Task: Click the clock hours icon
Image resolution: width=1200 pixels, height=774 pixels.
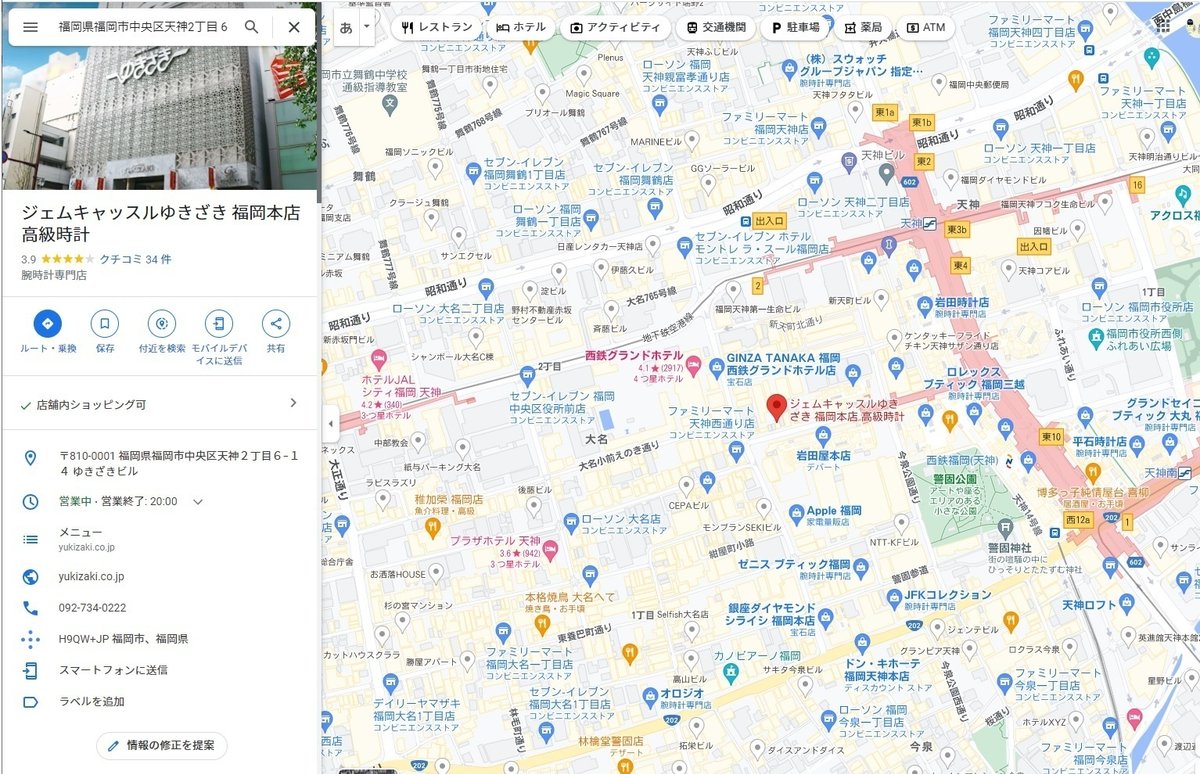Action: coord(30,502)
